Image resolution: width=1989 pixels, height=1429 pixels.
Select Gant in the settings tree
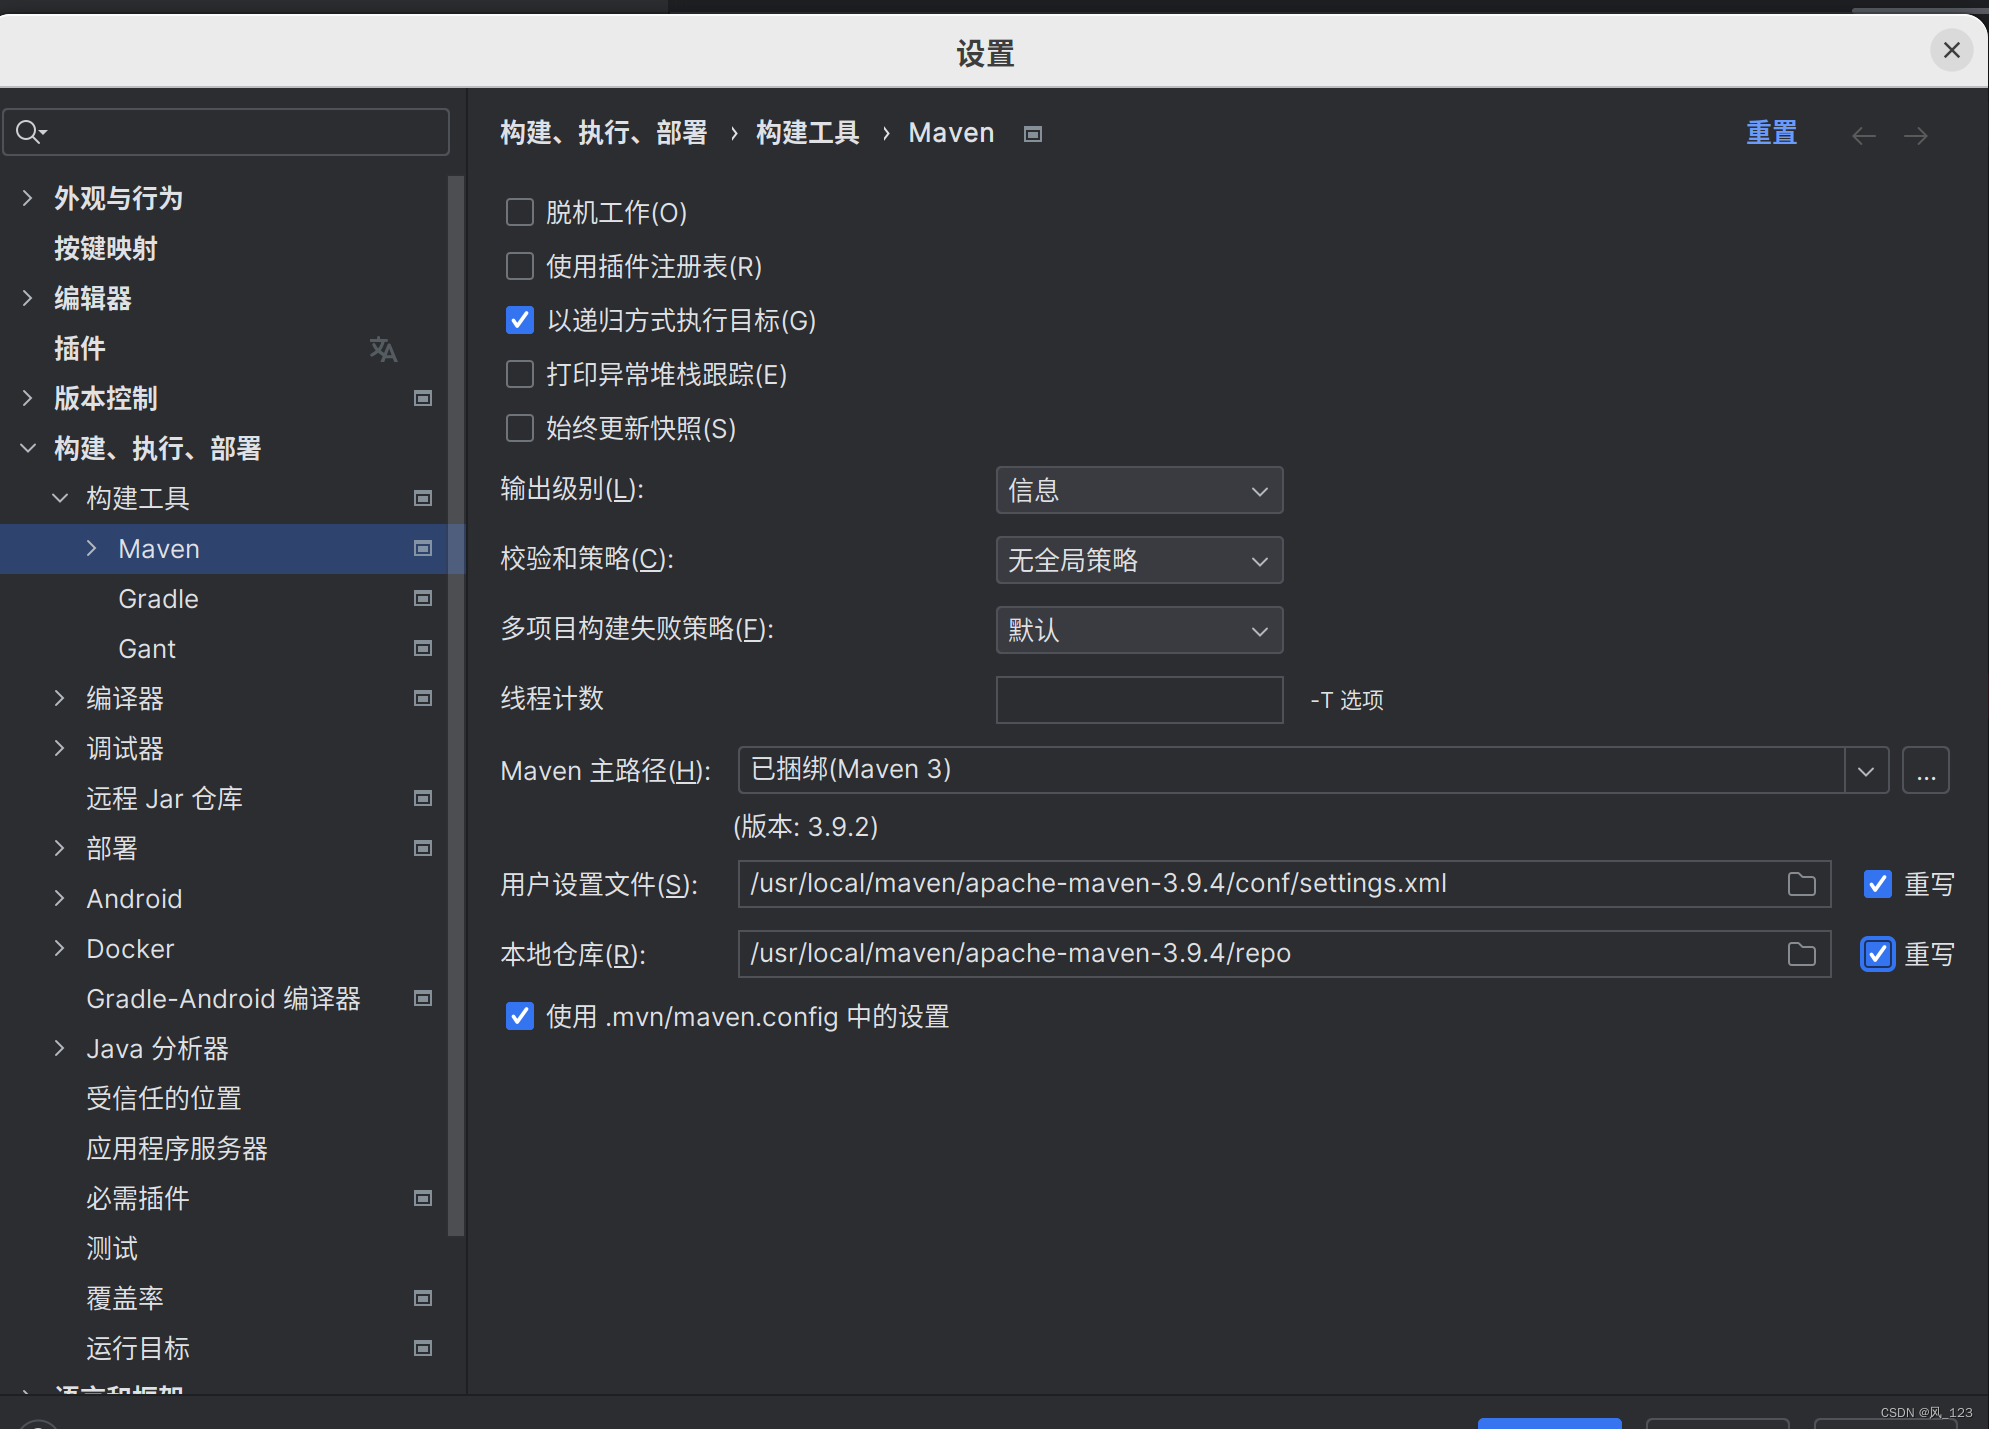[147, 648]
